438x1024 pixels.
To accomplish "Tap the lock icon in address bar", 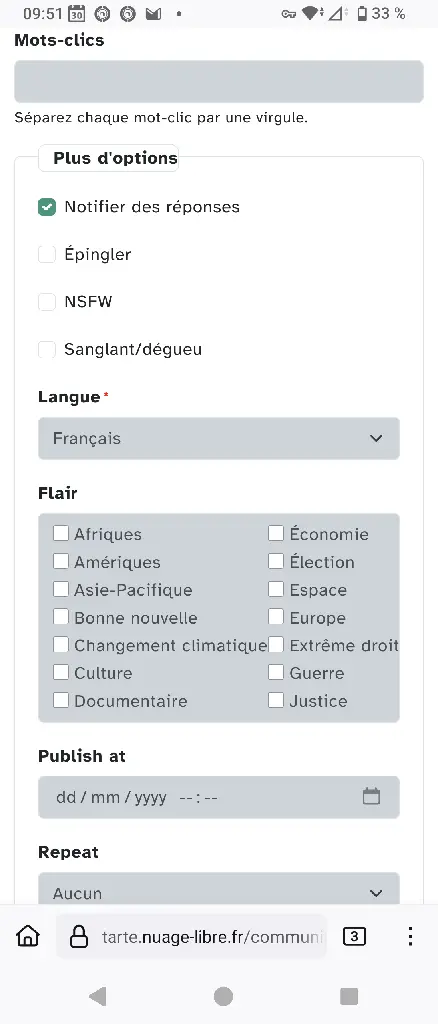I will coord(79,936).
